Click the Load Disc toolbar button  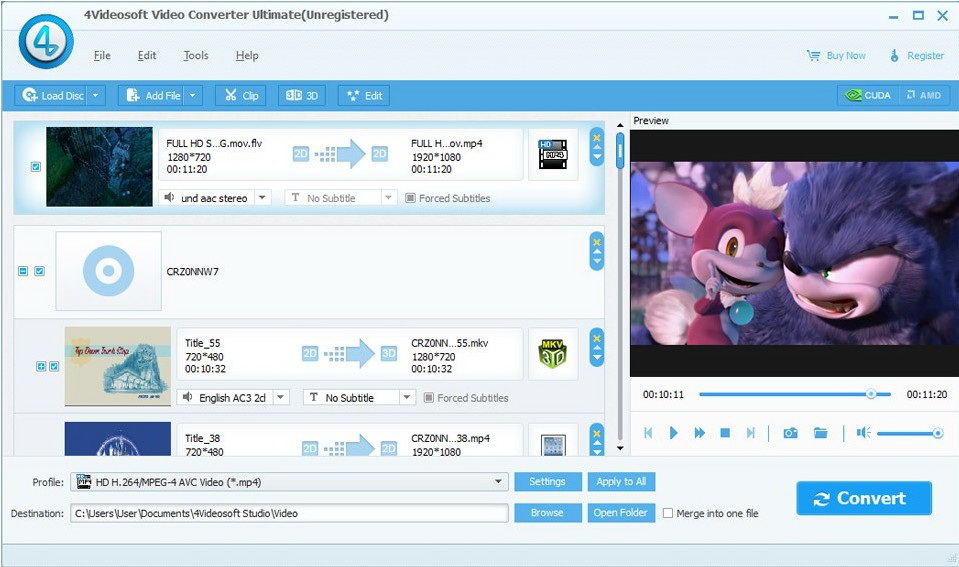coord(51,95)
